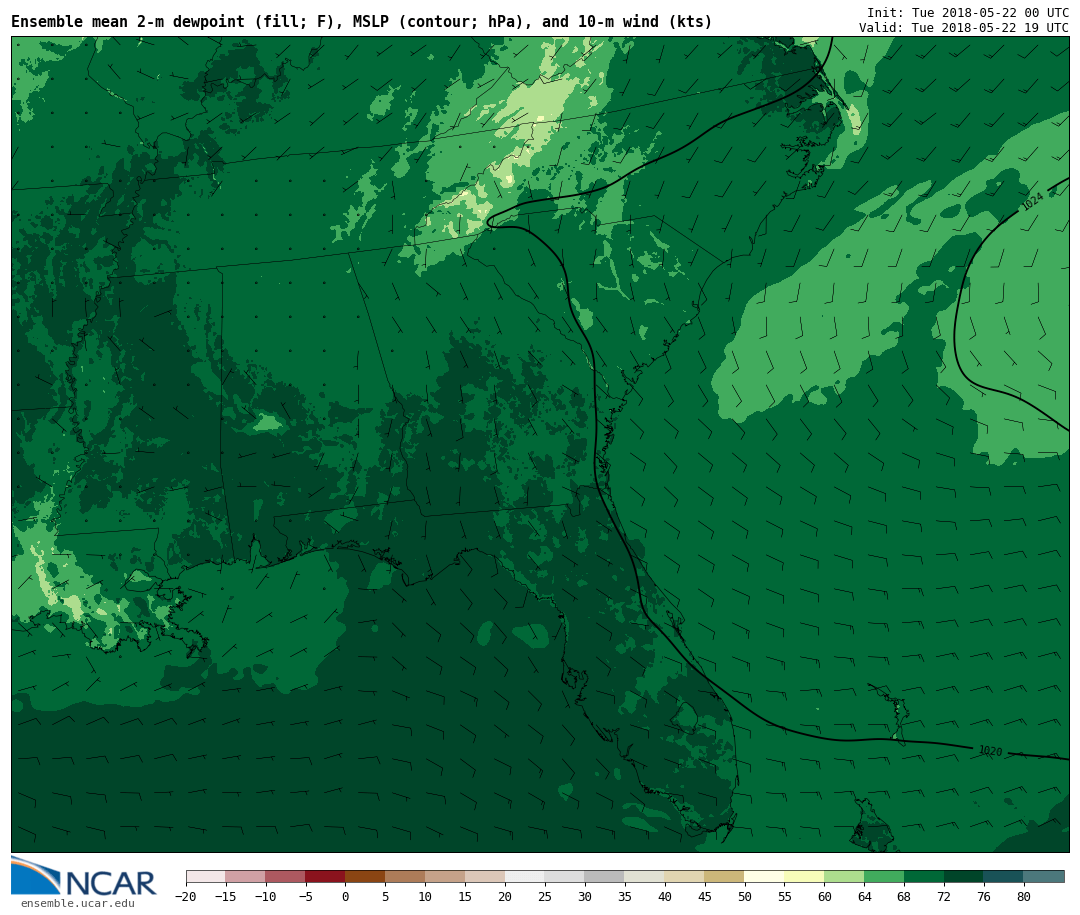
Task: Click the dark green swatch between 68 and 72
Action: (924, 876)
